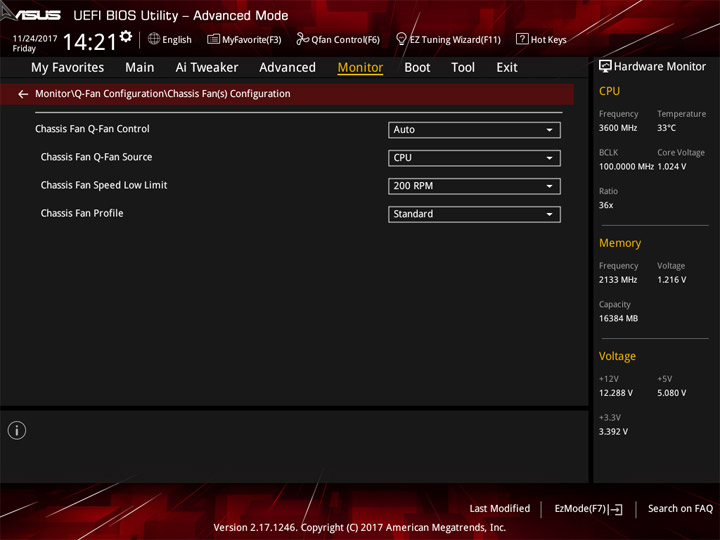This screenshot has height=540, width=720.
Task: Open Chassis Fan Q-Fan Control dropdown
Action: (x=474, y=130)
